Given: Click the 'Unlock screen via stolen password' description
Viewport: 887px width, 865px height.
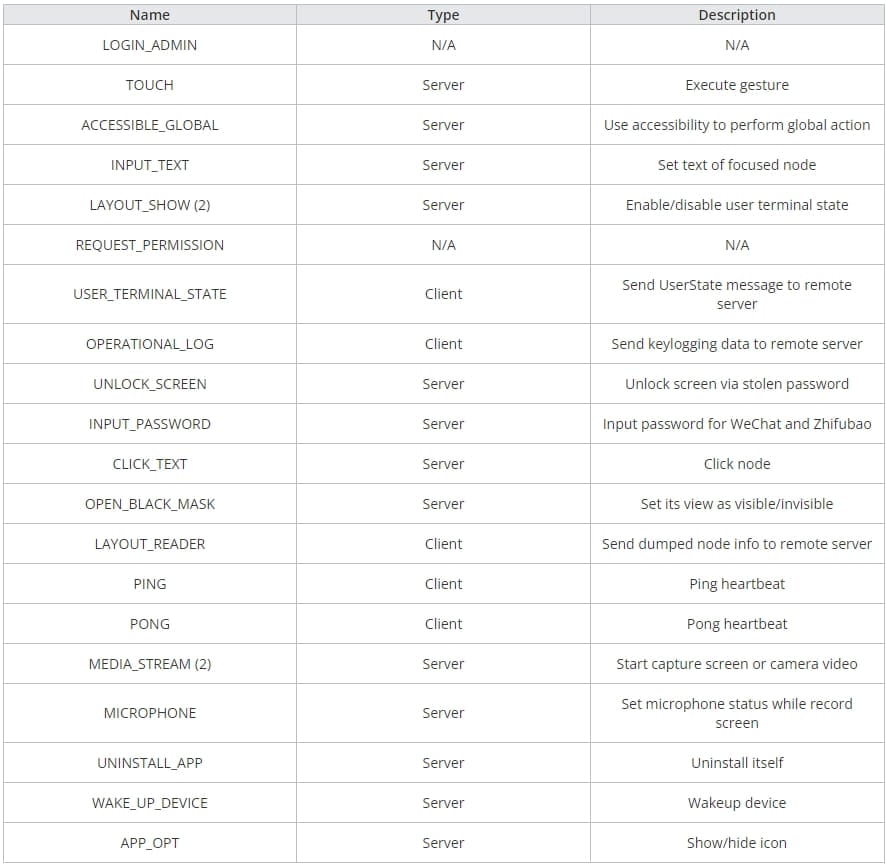Looking at the screenshot, I should (x=737, y=384).
